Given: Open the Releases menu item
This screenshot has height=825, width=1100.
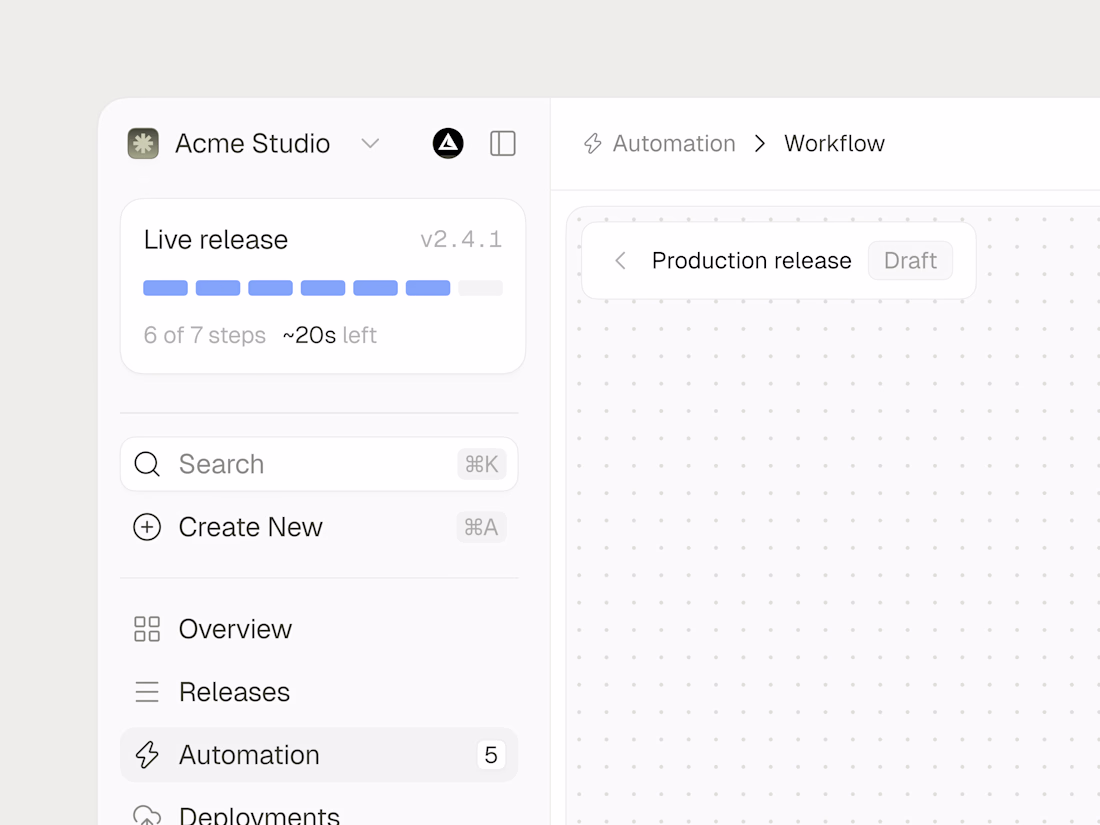Looking at the screenshot, I should [x=319, y=692].
